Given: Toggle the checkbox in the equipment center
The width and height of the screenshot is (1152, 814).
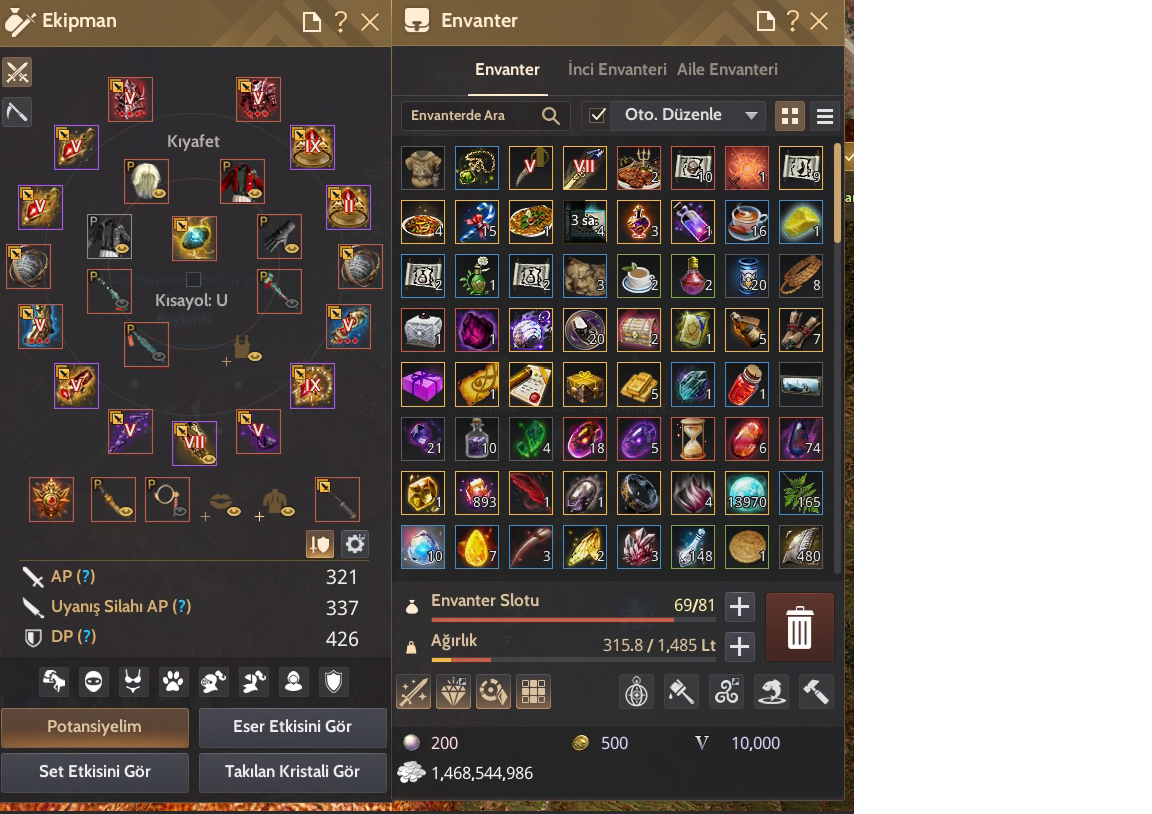Looking at the screenshot, I should pyautogui.click(x=193, y=279).
